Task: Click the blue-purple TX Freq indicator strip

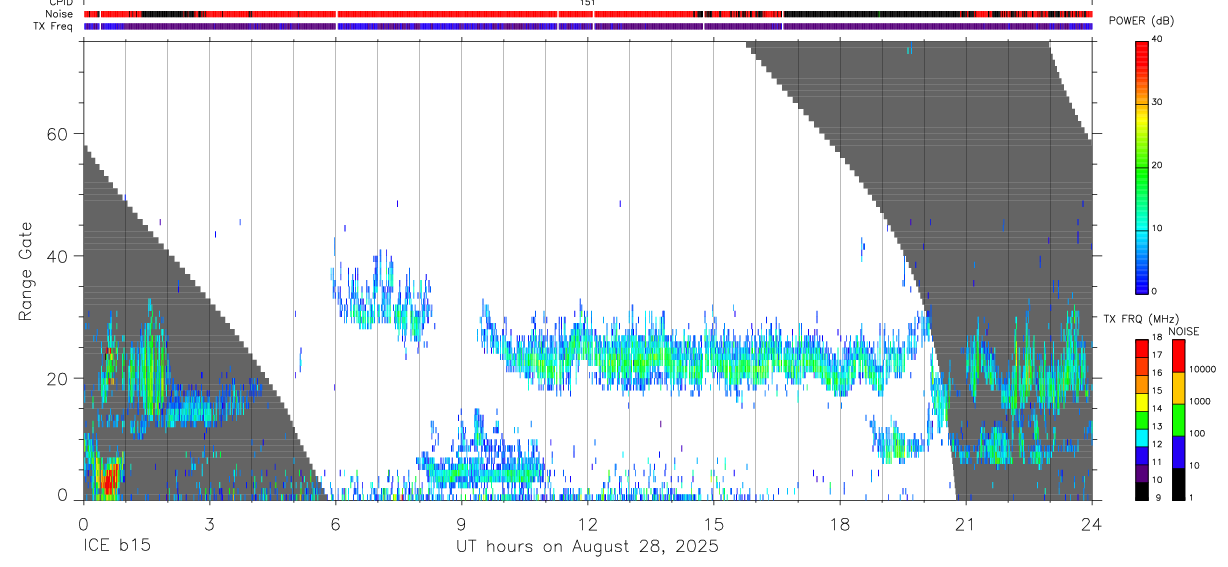Action: click(x=587, y=26)
